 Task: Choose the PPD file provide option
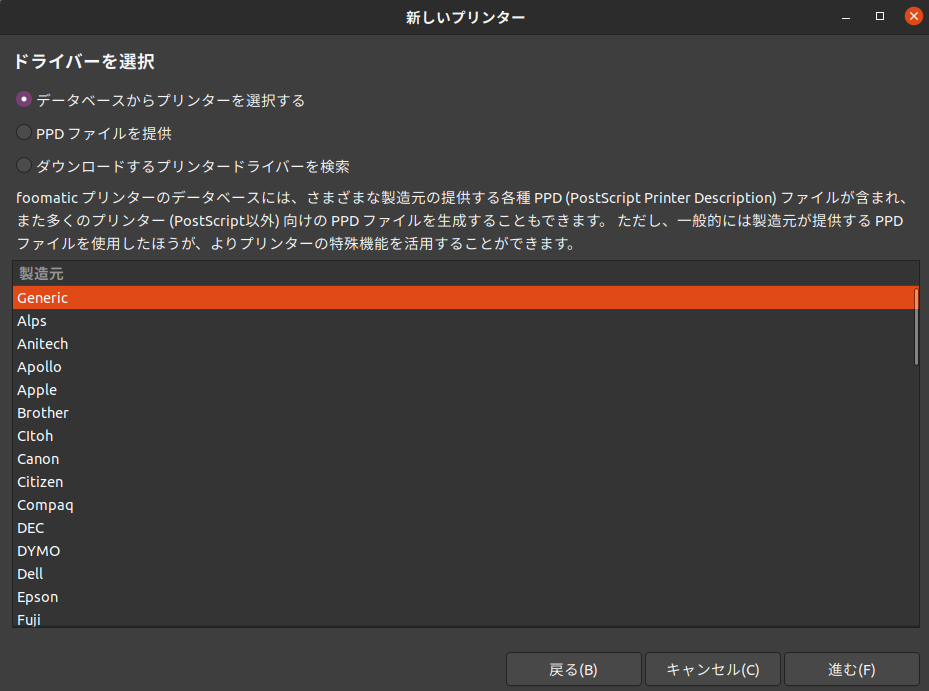(24, 133)
